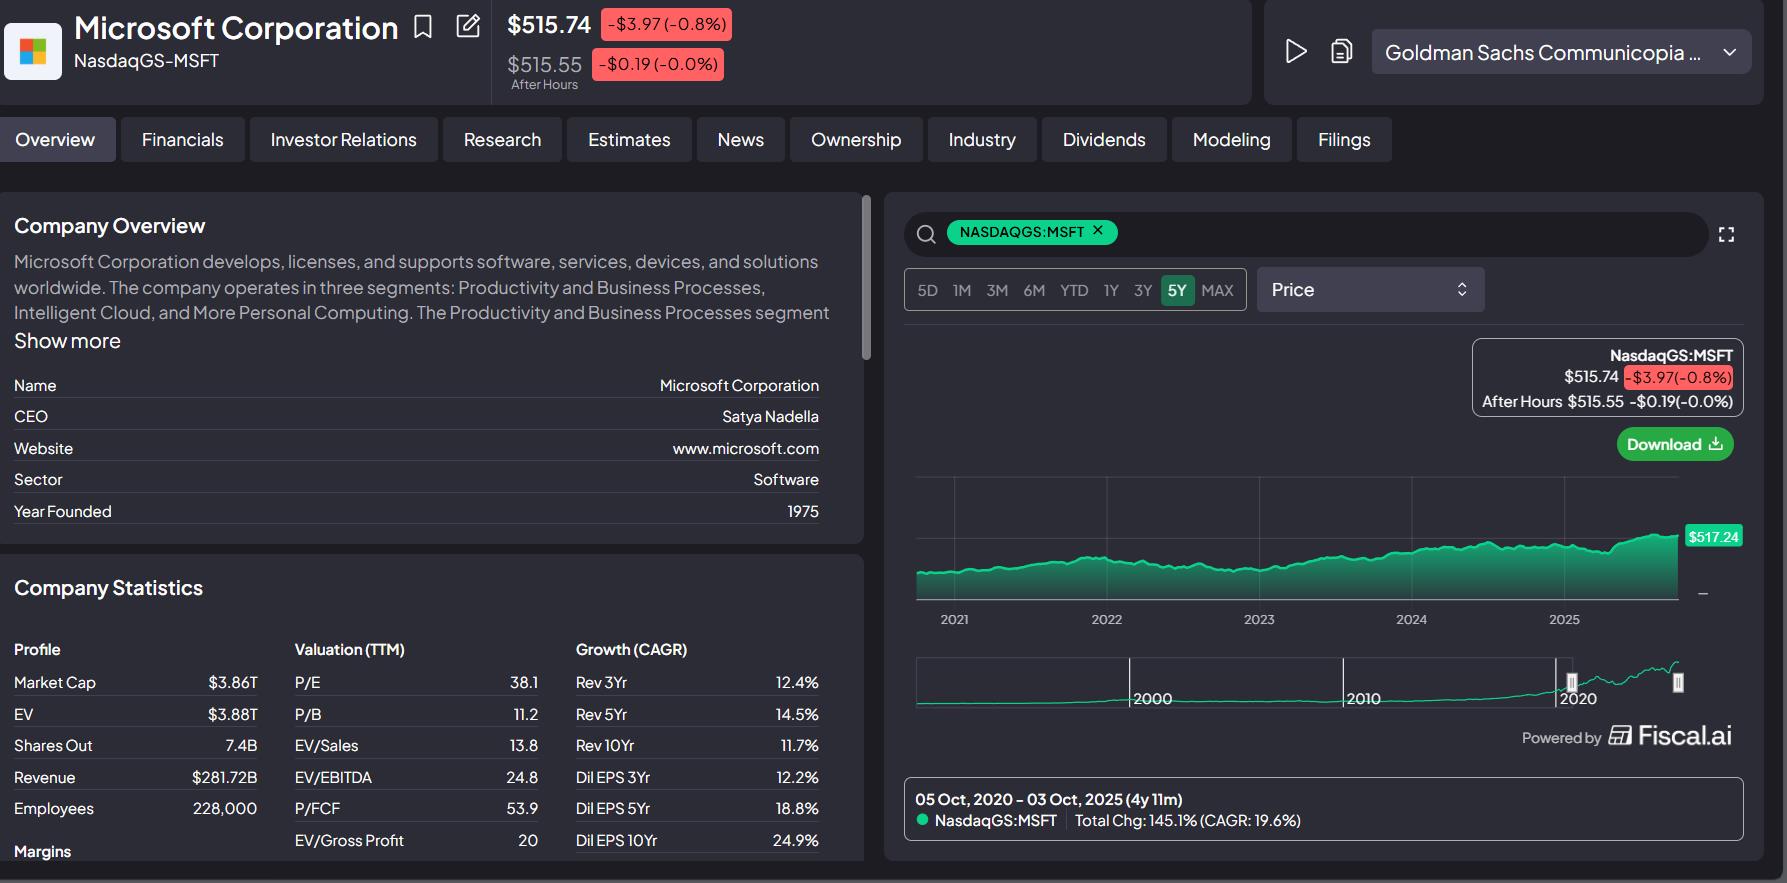Select the 1Y time range
The height and width of the screenshot is (883, 1787).
1110,290
